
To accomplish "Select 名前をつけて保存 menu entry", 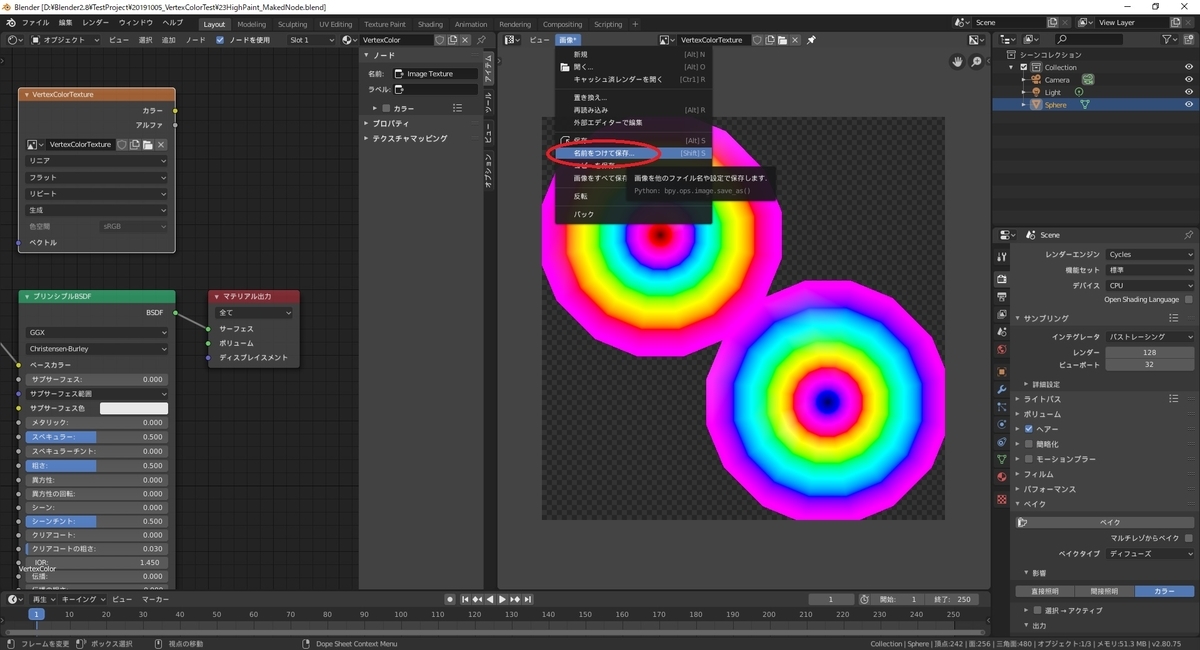I will pos(633,153).
